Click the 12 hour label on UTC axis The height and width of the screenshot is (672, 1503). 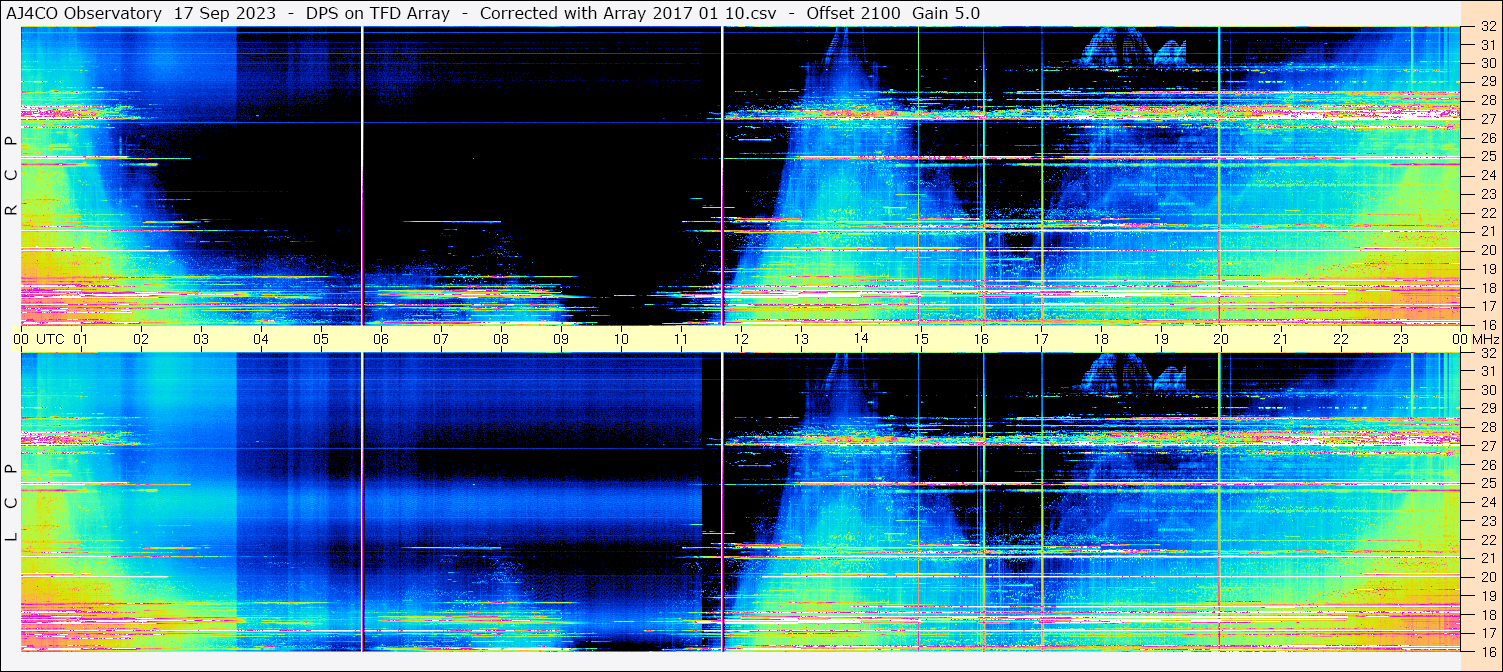coord(741,339)
